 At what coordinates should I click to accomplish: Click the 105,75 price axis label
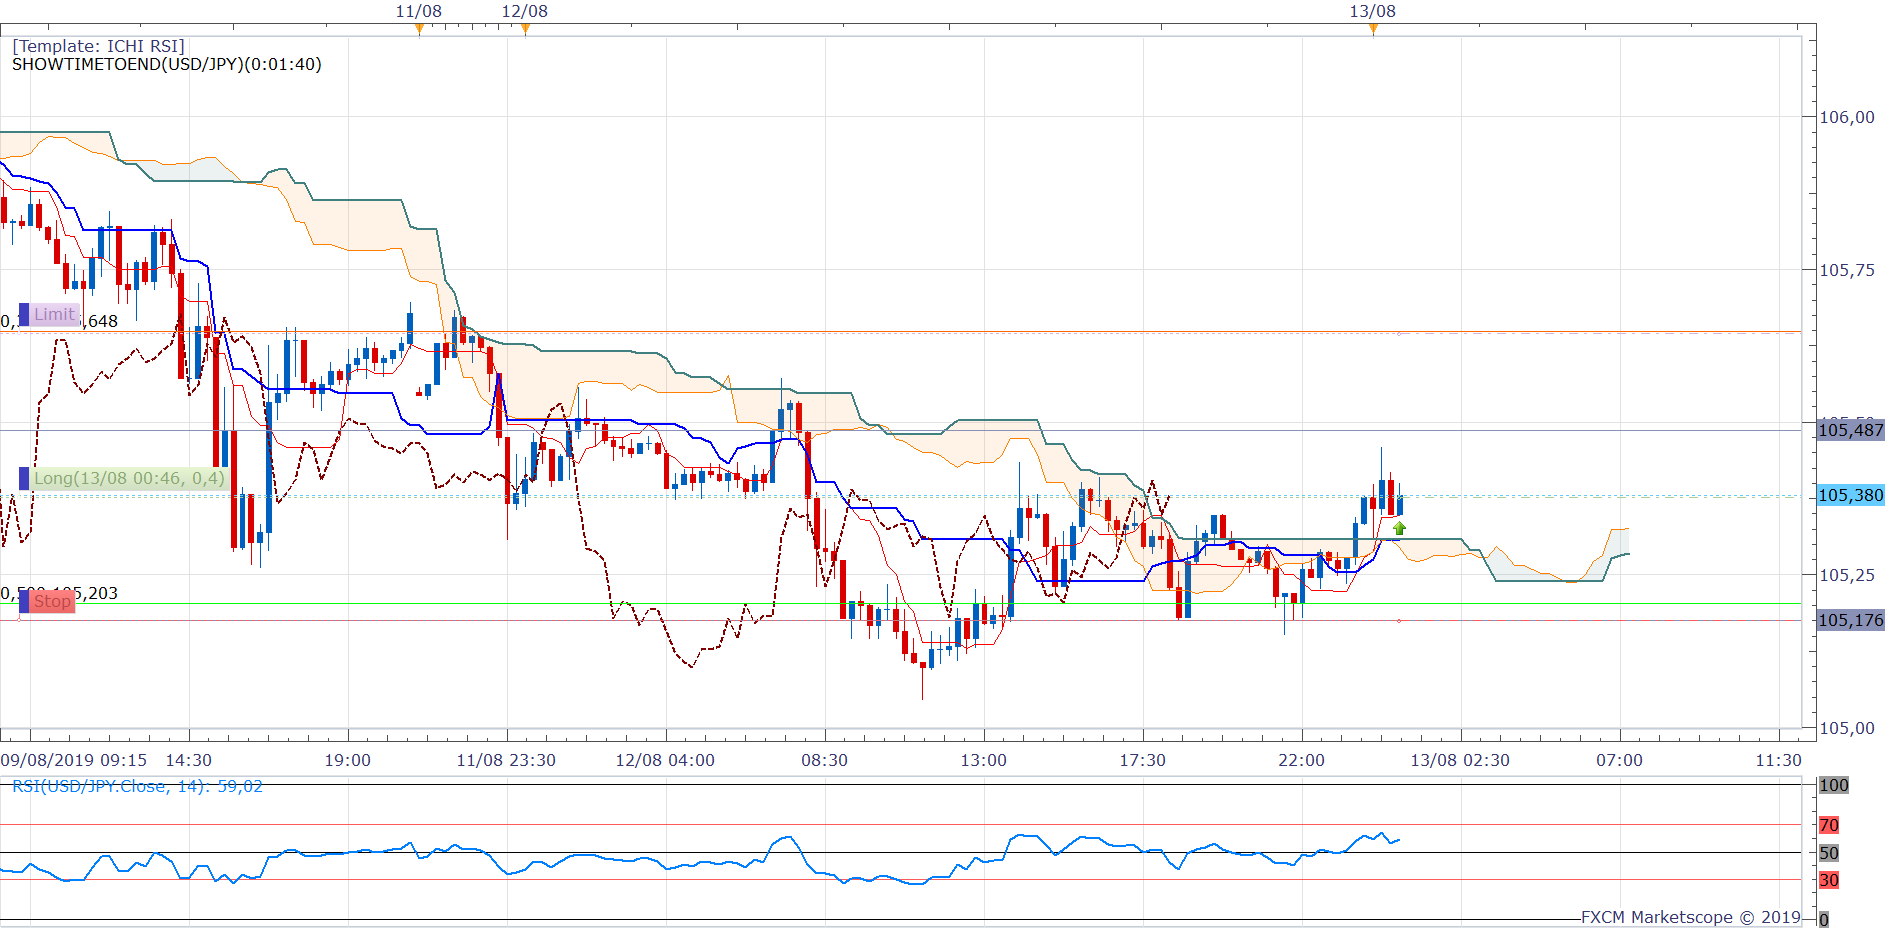[1846, 270]
